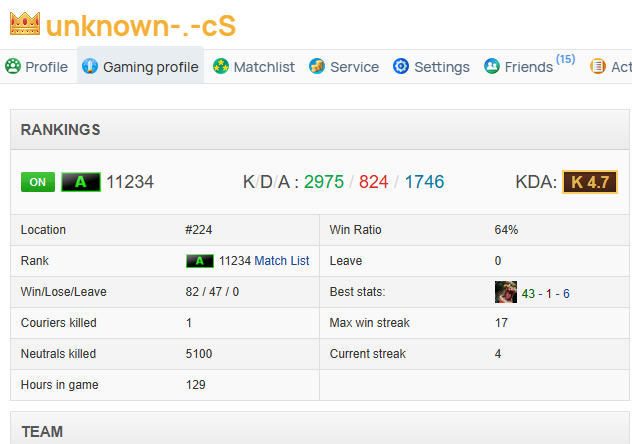The image size is (632, 444).
Task: Click the best stats 43 - 1 - 6
Action: click(545, 294)
